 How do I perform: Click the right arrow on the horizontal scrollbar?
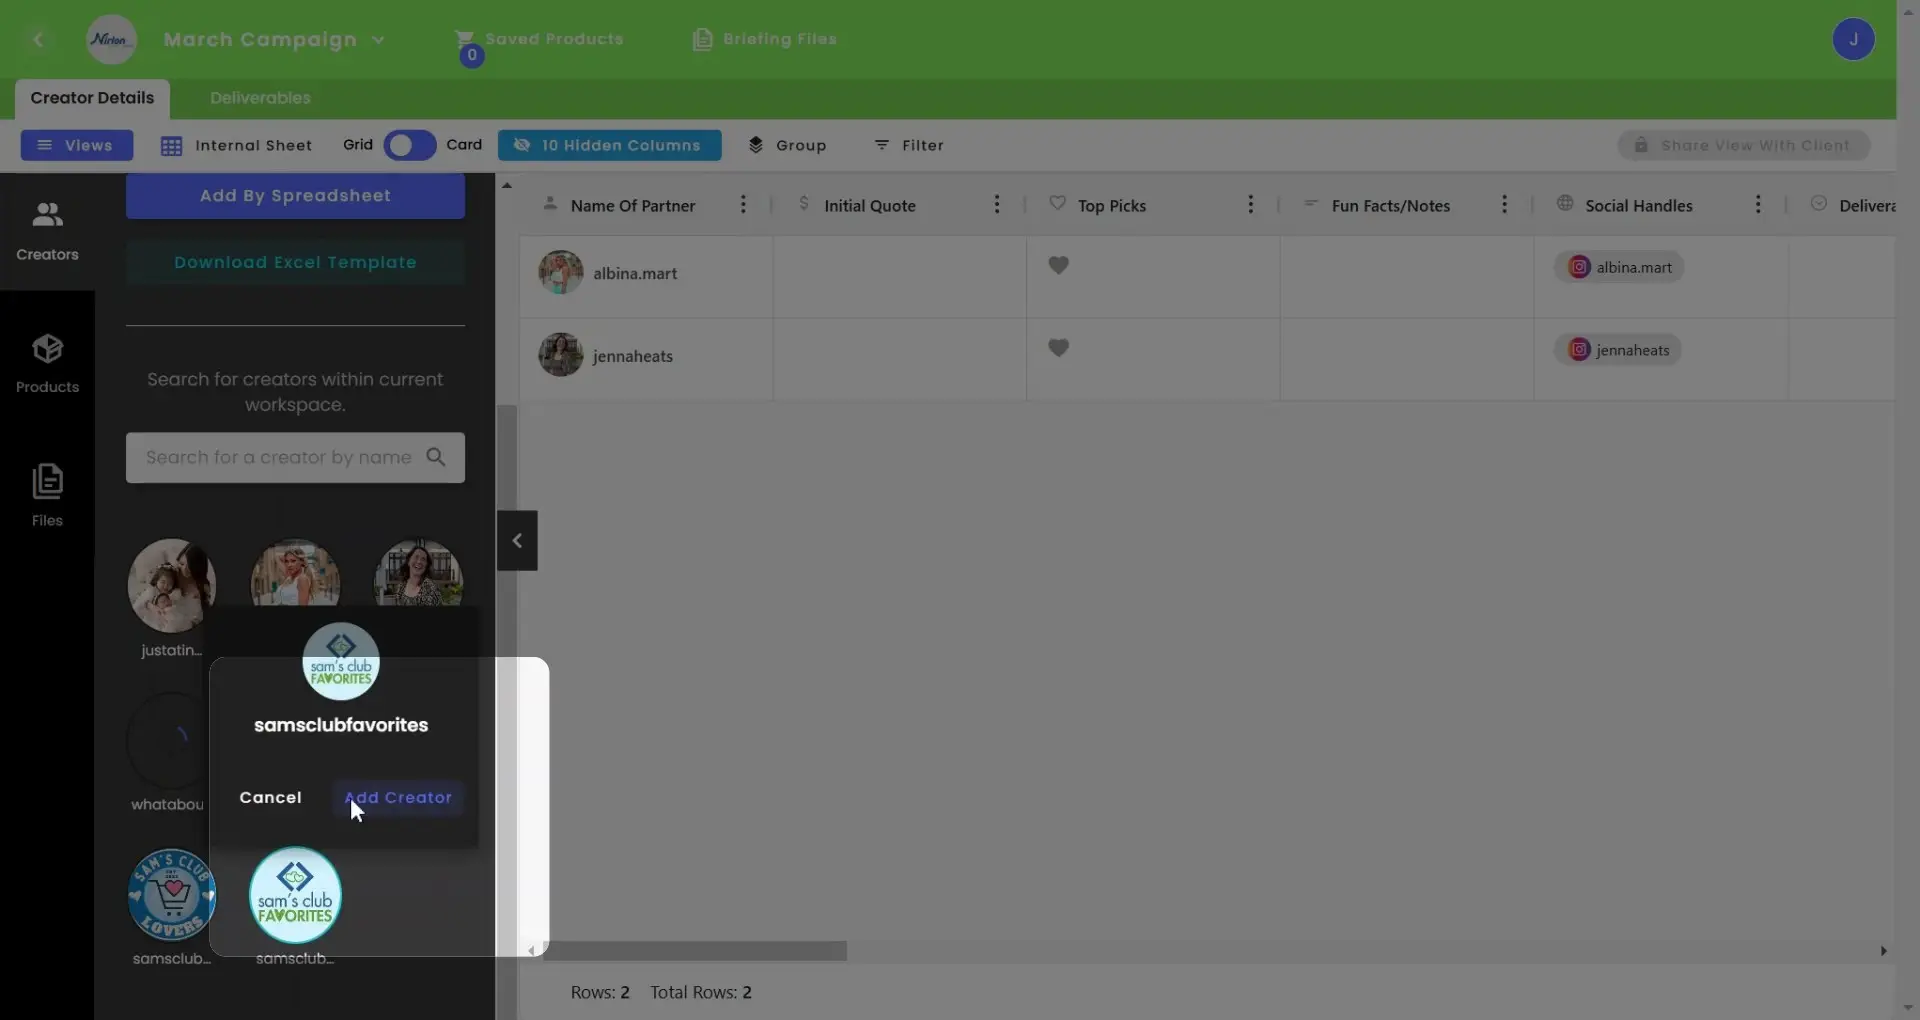(x=1884, y=951)
